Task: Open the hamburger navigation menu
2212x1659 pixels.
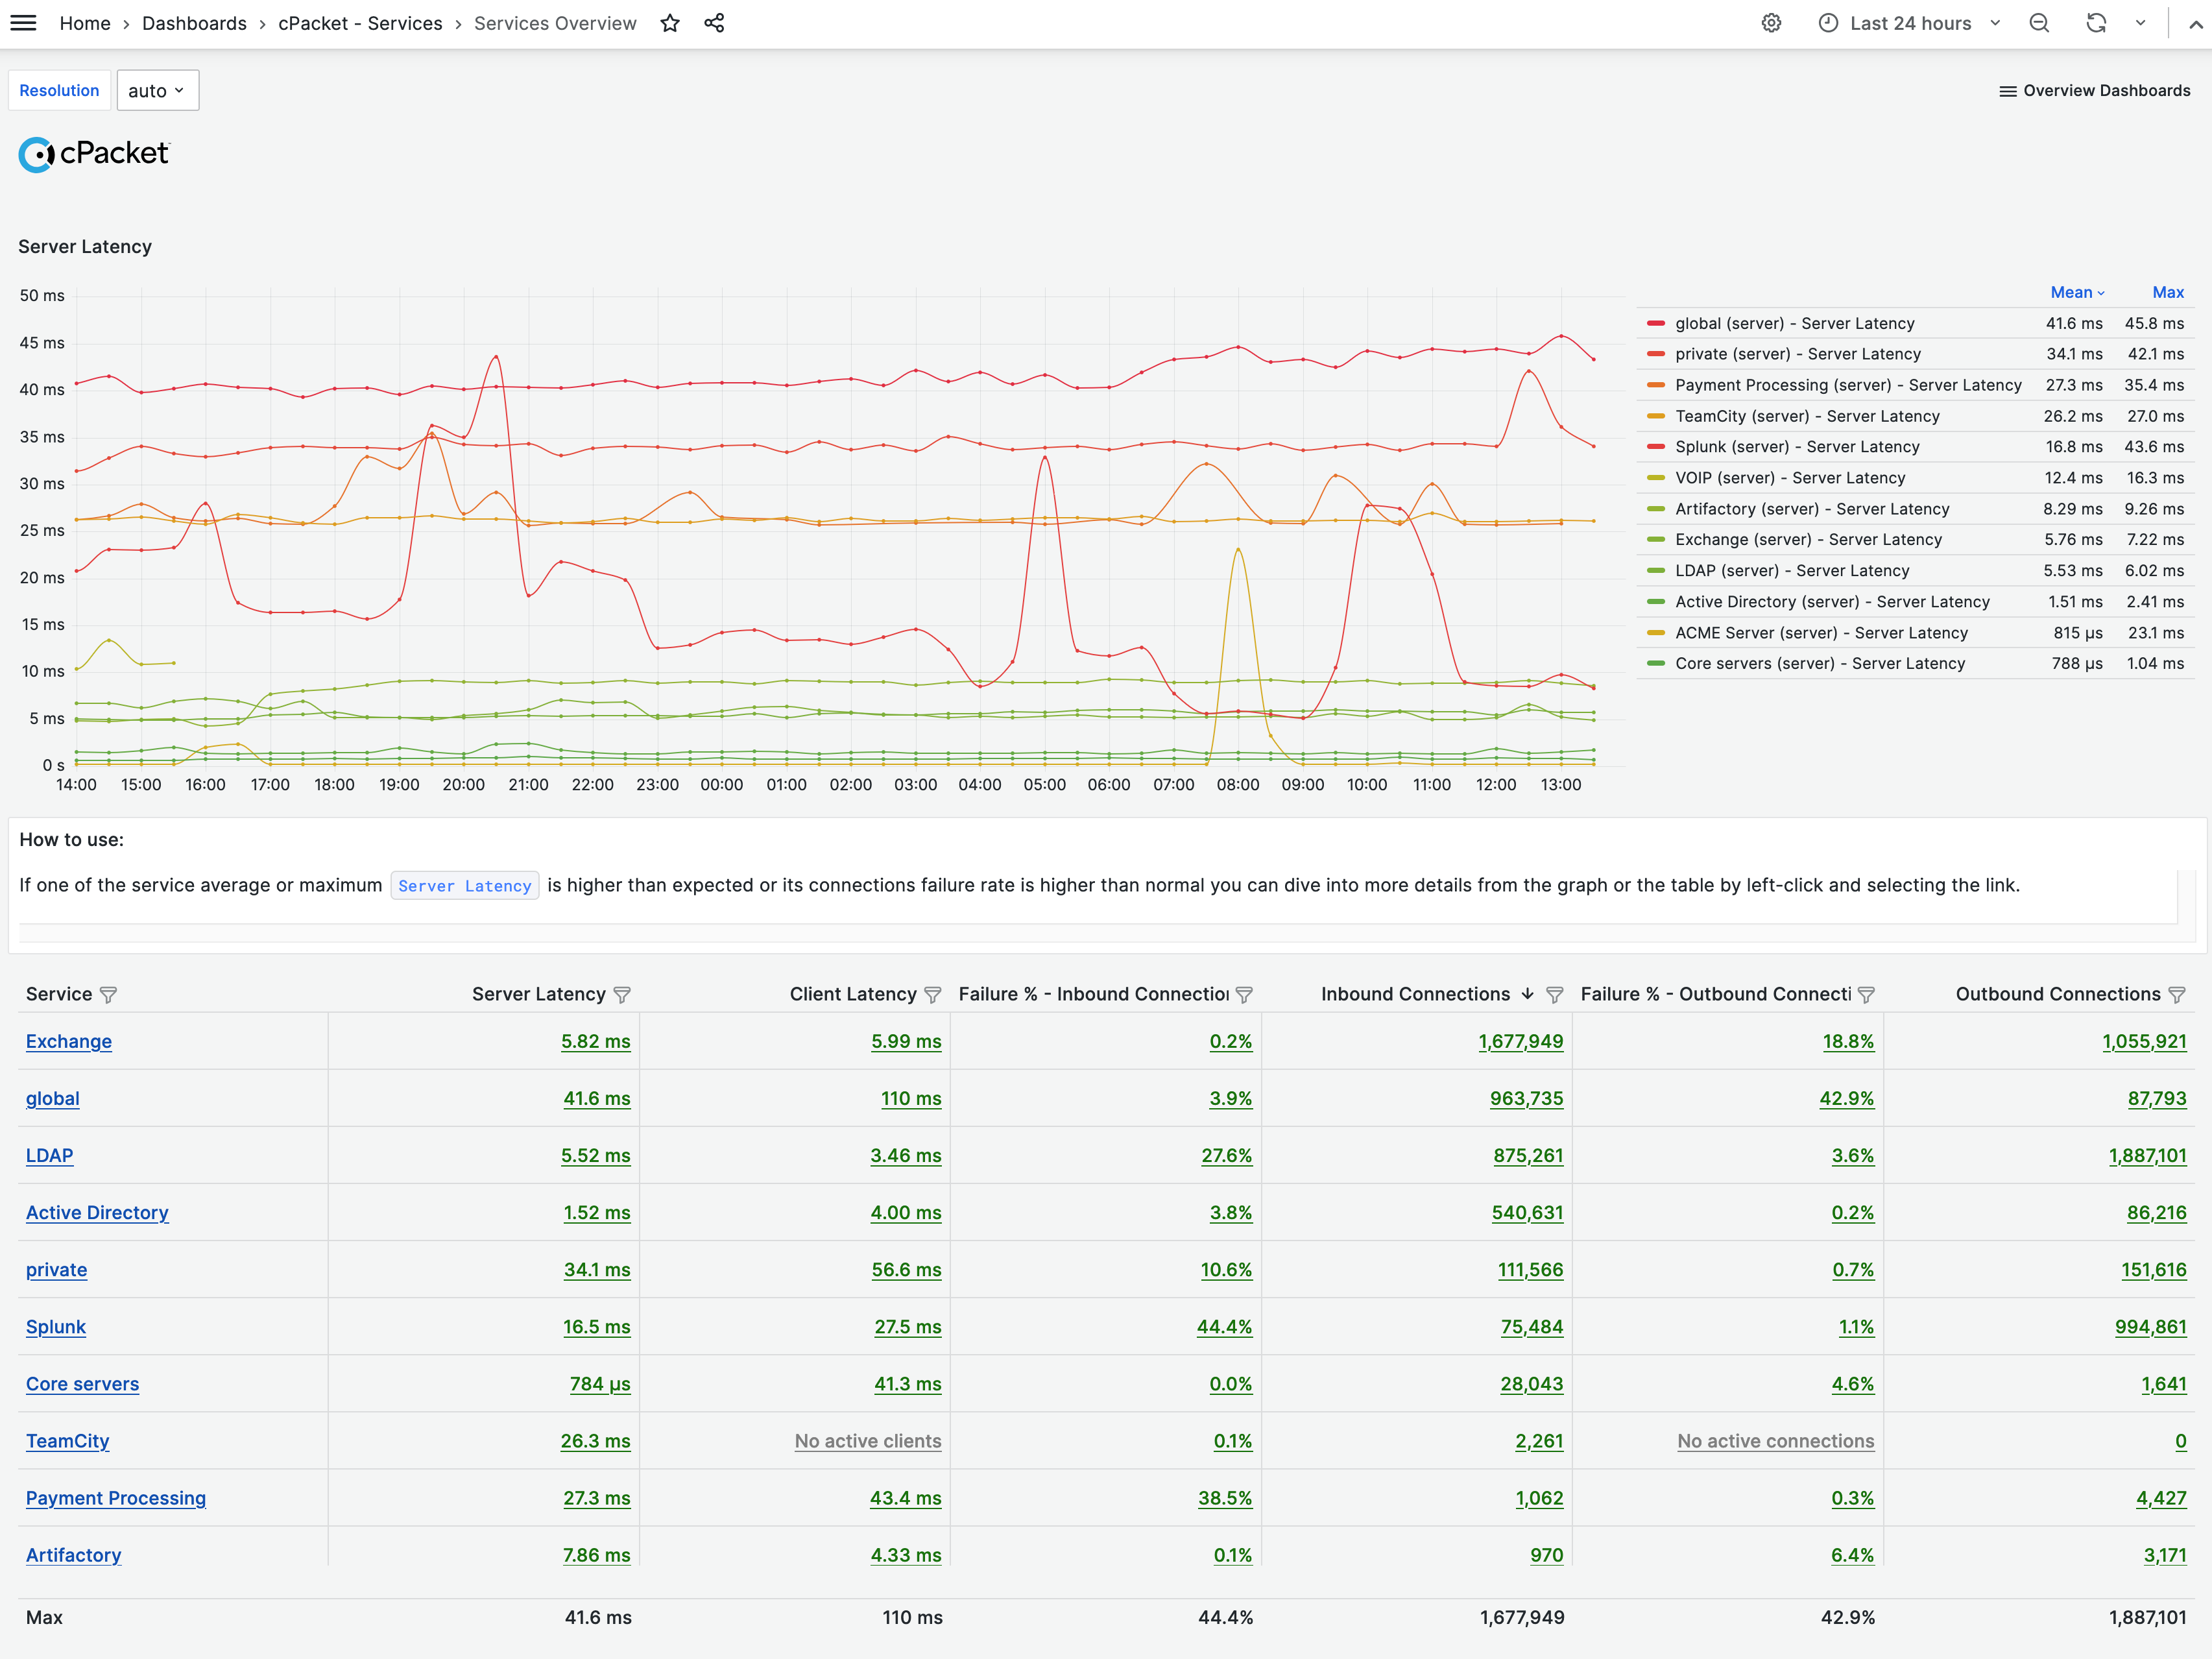Action: pos(23,23)
